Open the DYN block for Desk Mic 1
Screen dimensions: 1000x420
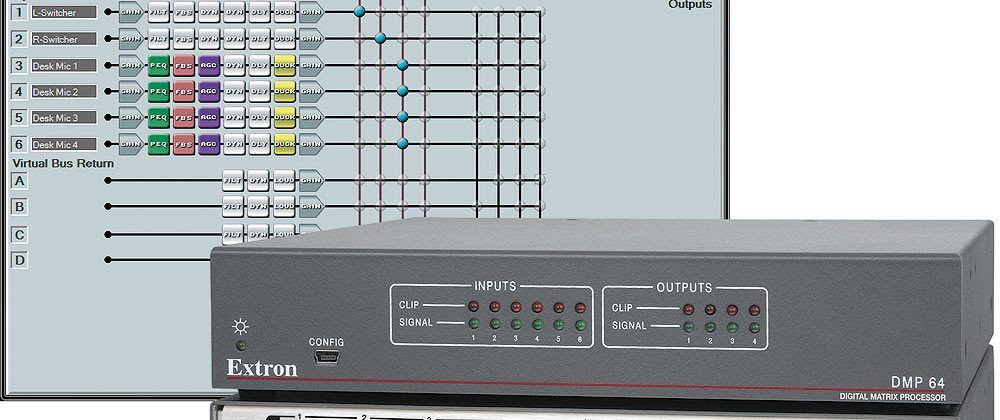point(234,65)
